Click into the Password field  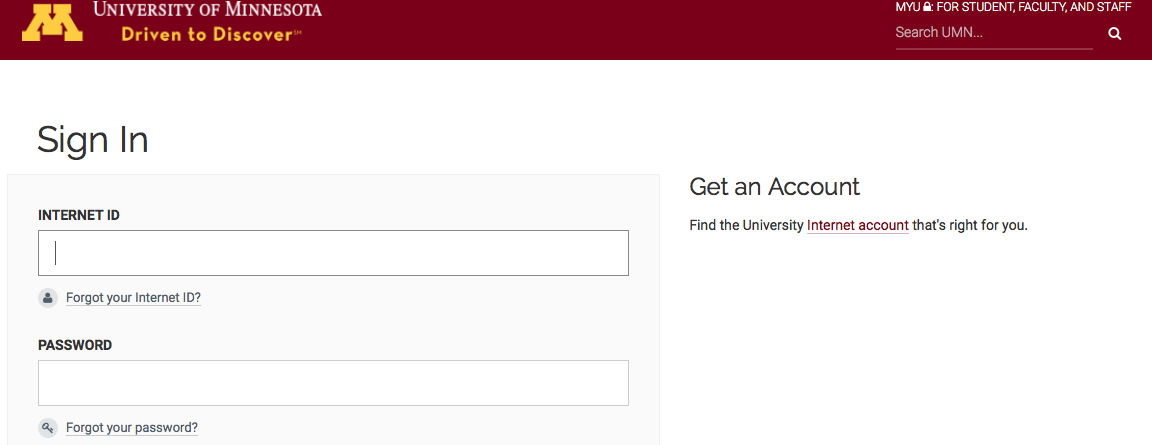coord(333,383)
